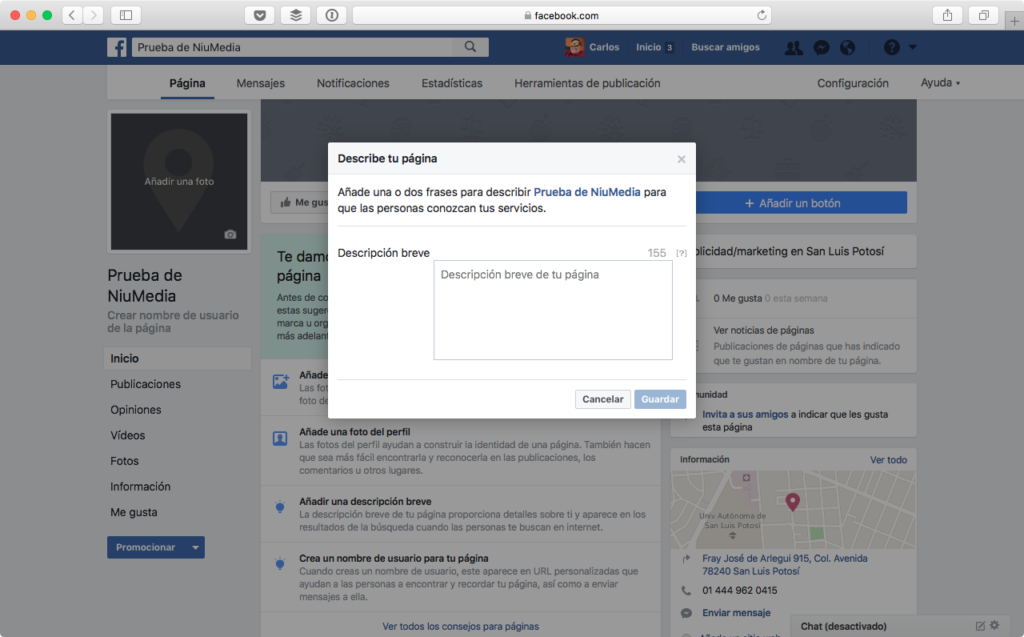The image size is (1024, 637).
Task: Close the Describe tu página dialog
Action: [x=681, y=159]
